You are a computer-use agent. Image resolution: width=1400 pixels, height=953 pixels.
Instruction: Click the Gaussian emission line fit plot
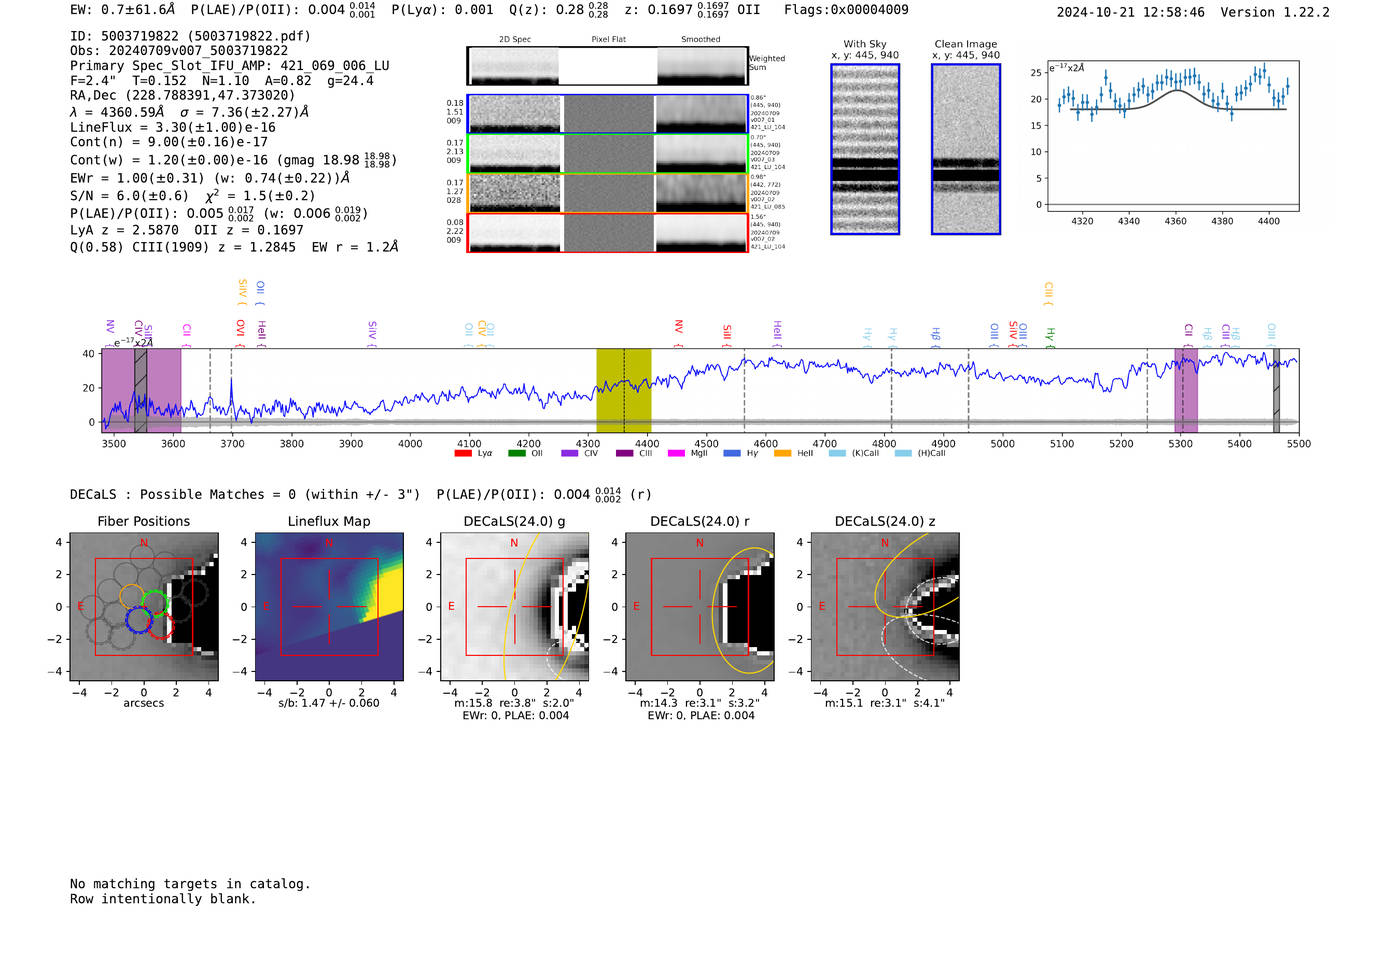point(1173,136)
